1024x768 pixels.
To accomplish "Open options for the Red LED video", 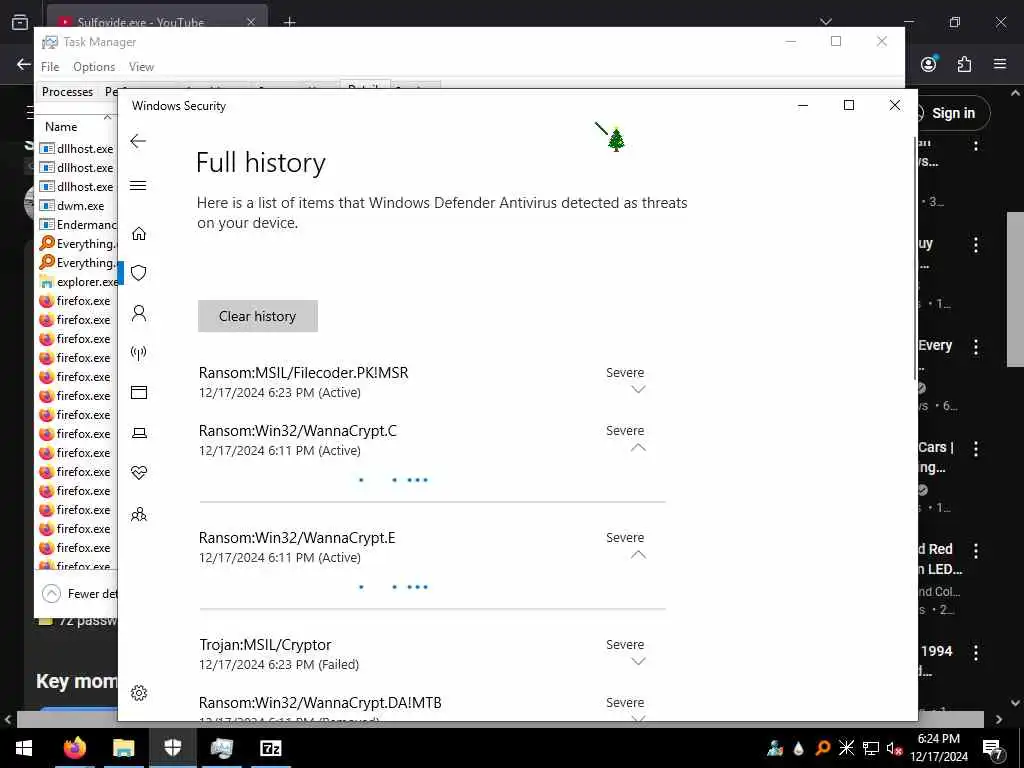I will tap(976, 551).
